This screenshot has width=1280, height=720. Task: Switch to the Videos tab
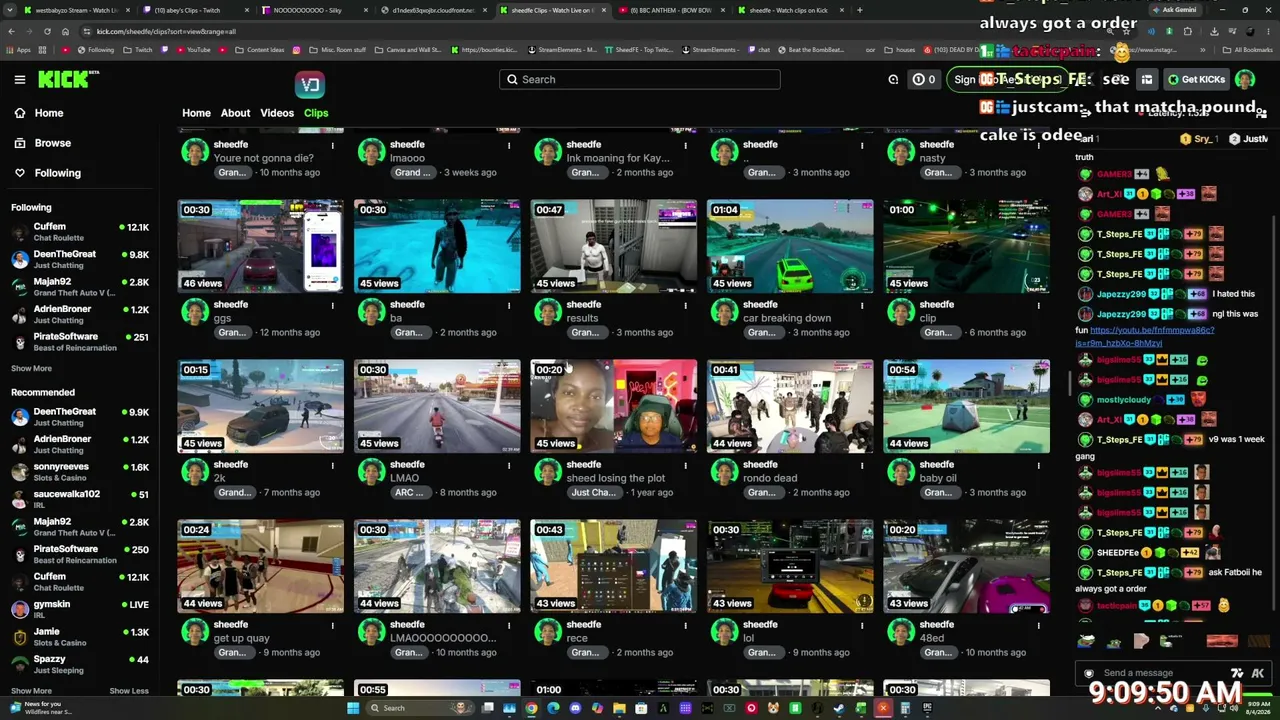click(x=277, y=113)
